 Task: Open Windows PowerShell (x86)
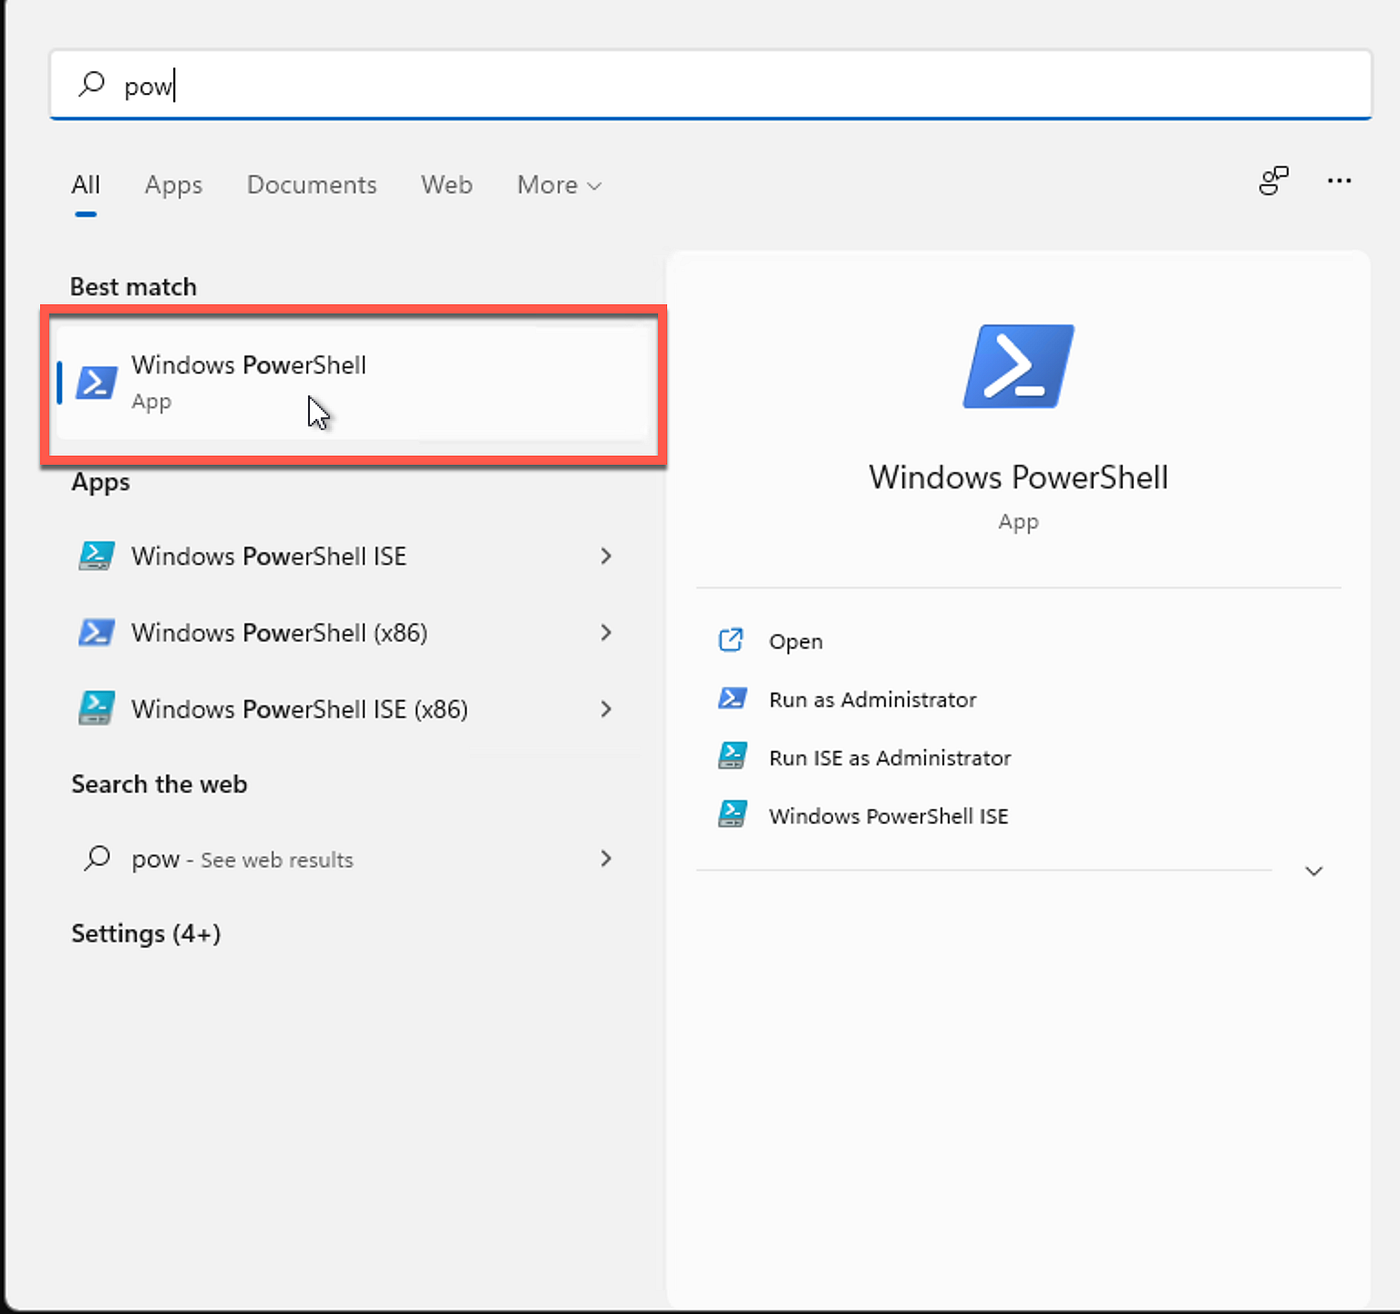(278, 632)
